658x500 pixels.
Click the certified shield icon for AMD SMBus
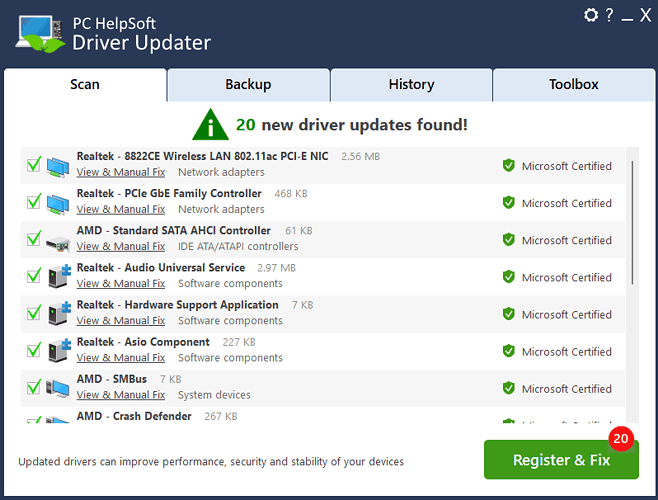click(x=509, y=388)
